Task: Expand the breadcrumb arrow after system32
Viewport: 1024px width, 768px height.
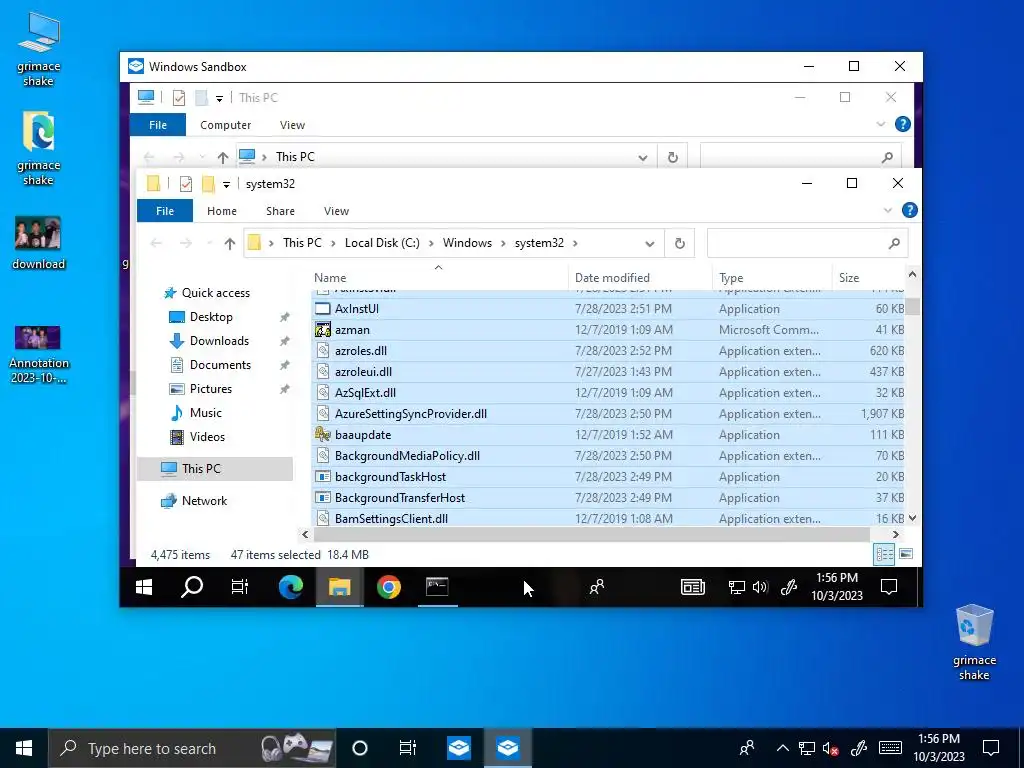Action: tap(575, 243)
